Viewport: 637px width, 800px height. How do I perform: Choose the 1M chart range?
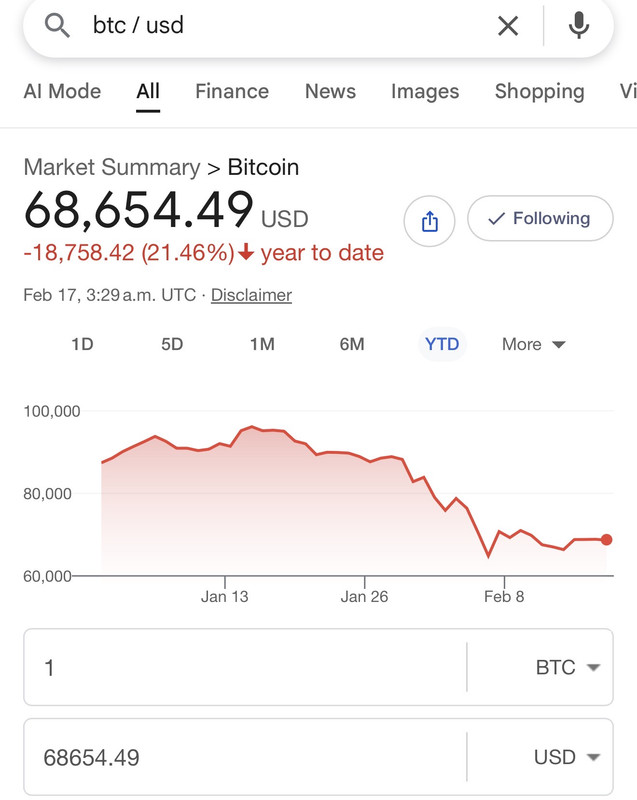[x=262, y=344]
